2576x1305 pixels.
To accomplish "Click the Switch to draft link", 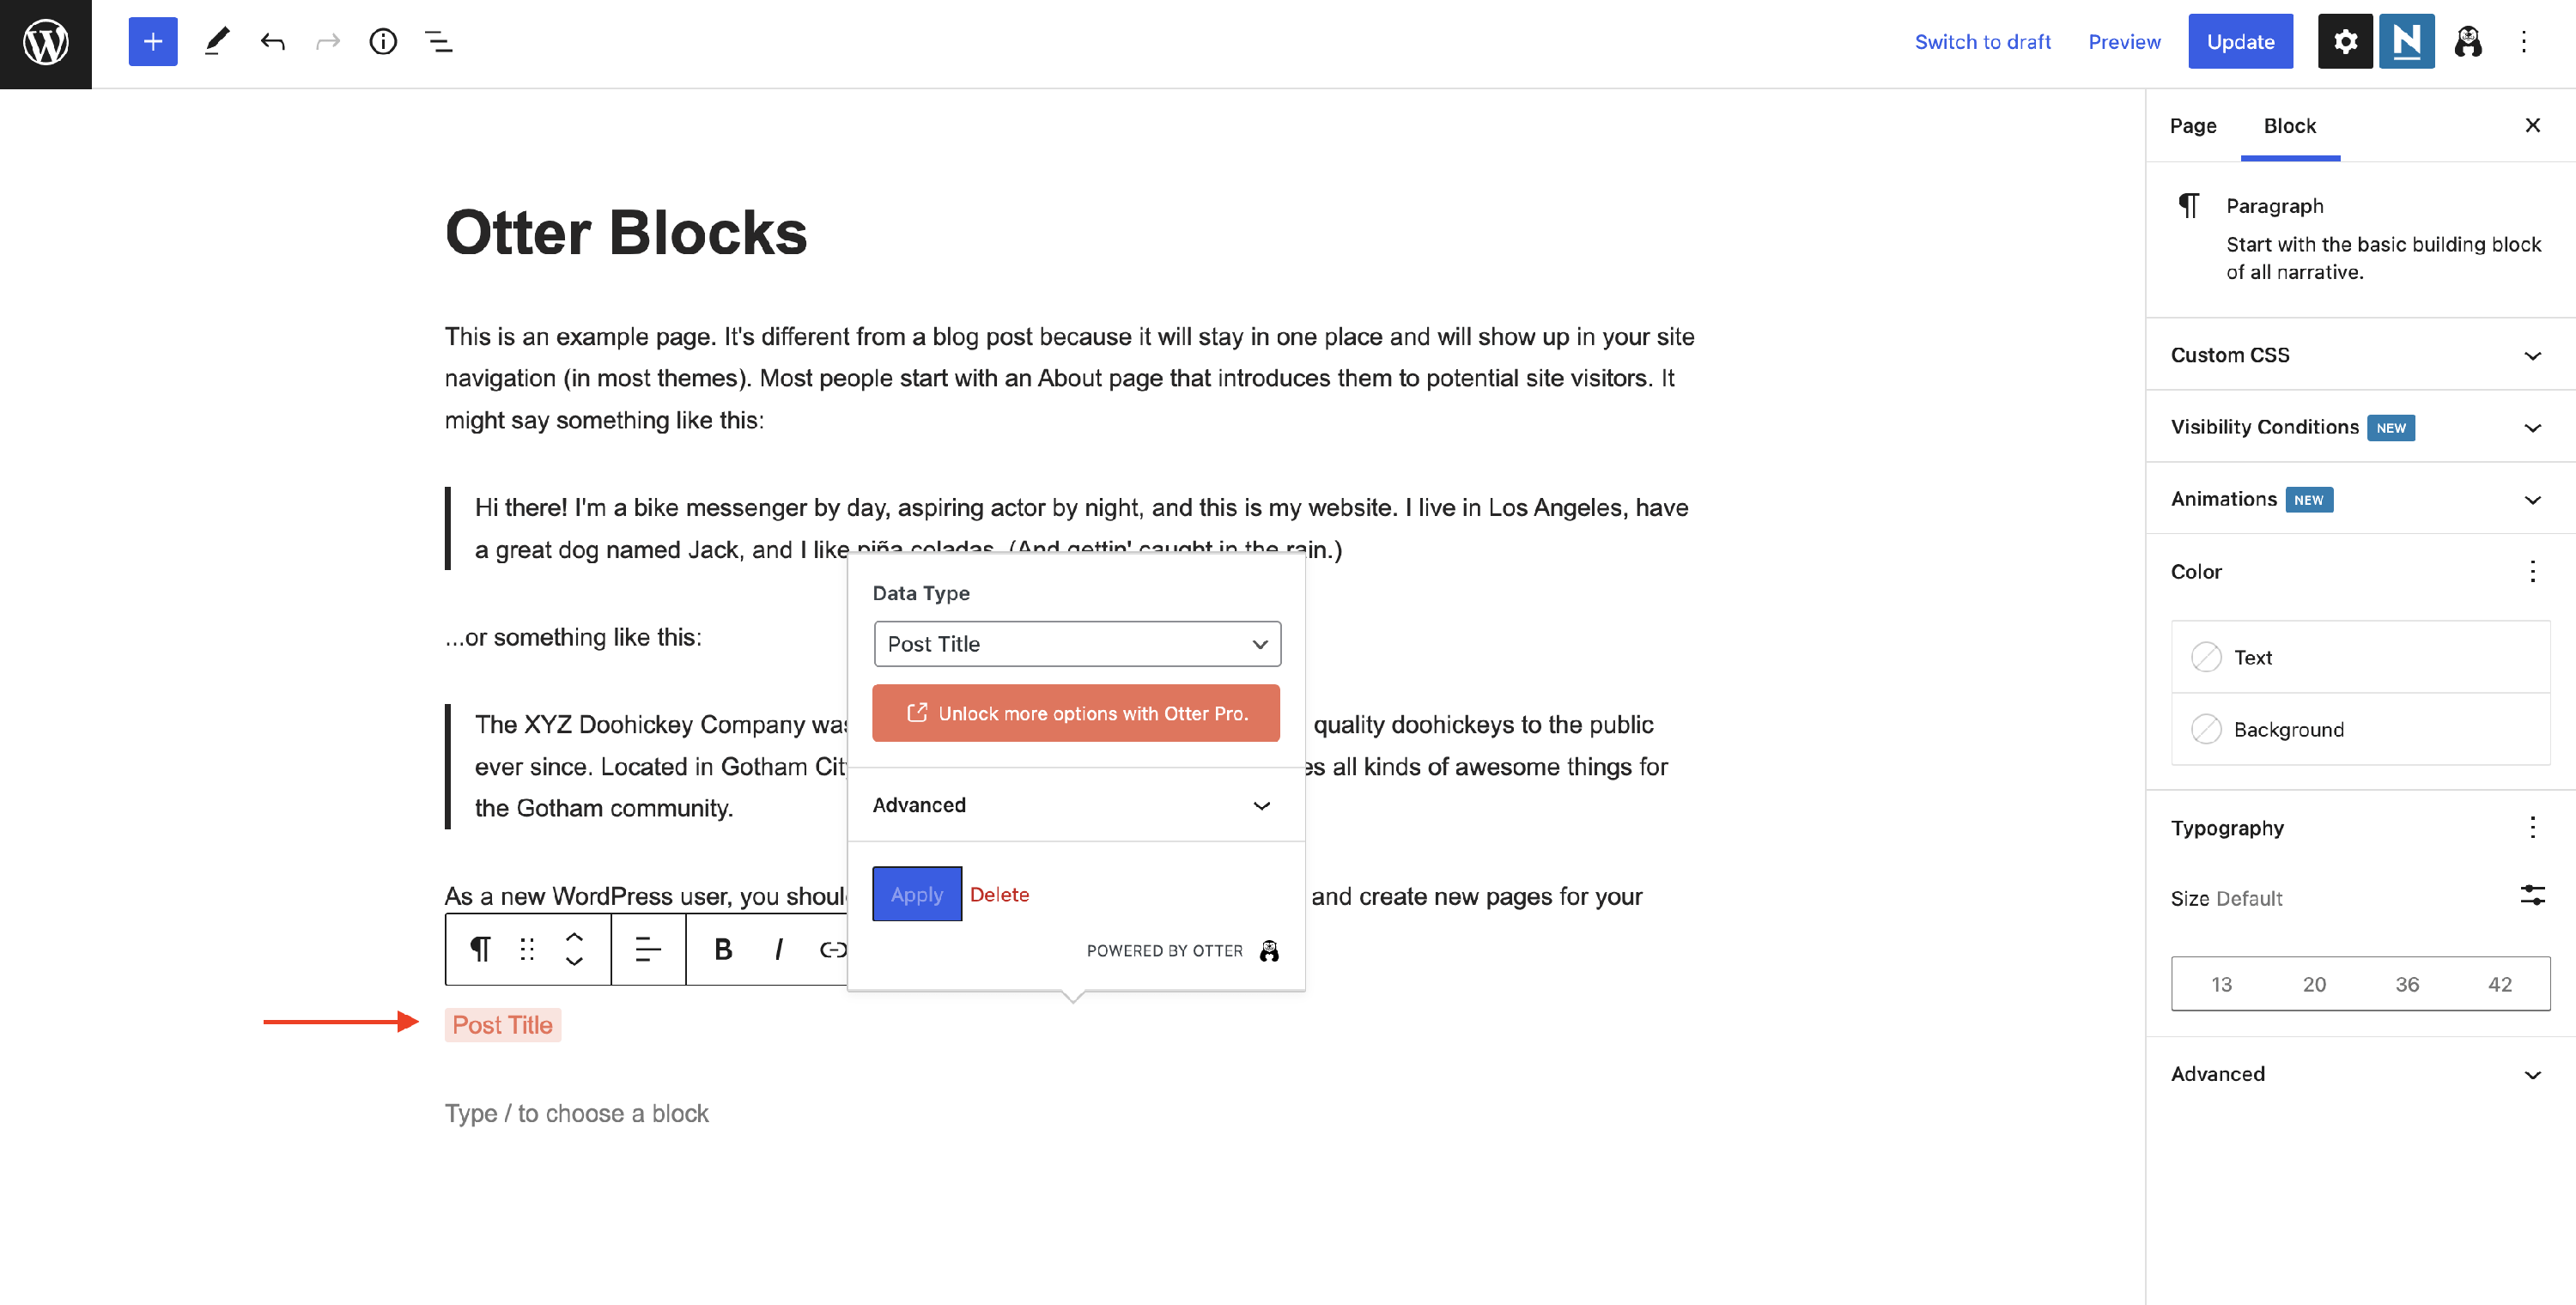I will pyautogui.click(x=1982, y=42).
